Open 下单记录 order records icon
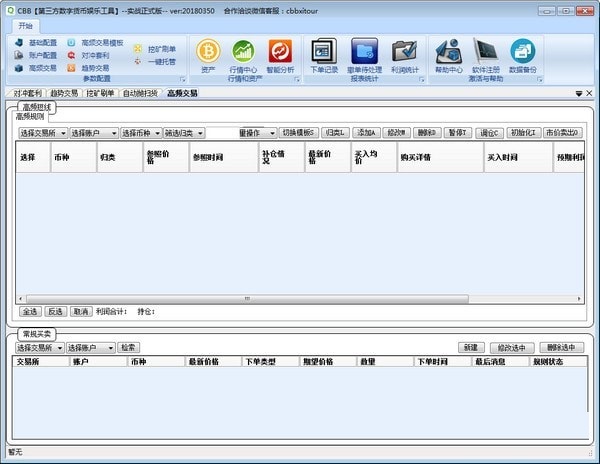 tap(324, 52)
